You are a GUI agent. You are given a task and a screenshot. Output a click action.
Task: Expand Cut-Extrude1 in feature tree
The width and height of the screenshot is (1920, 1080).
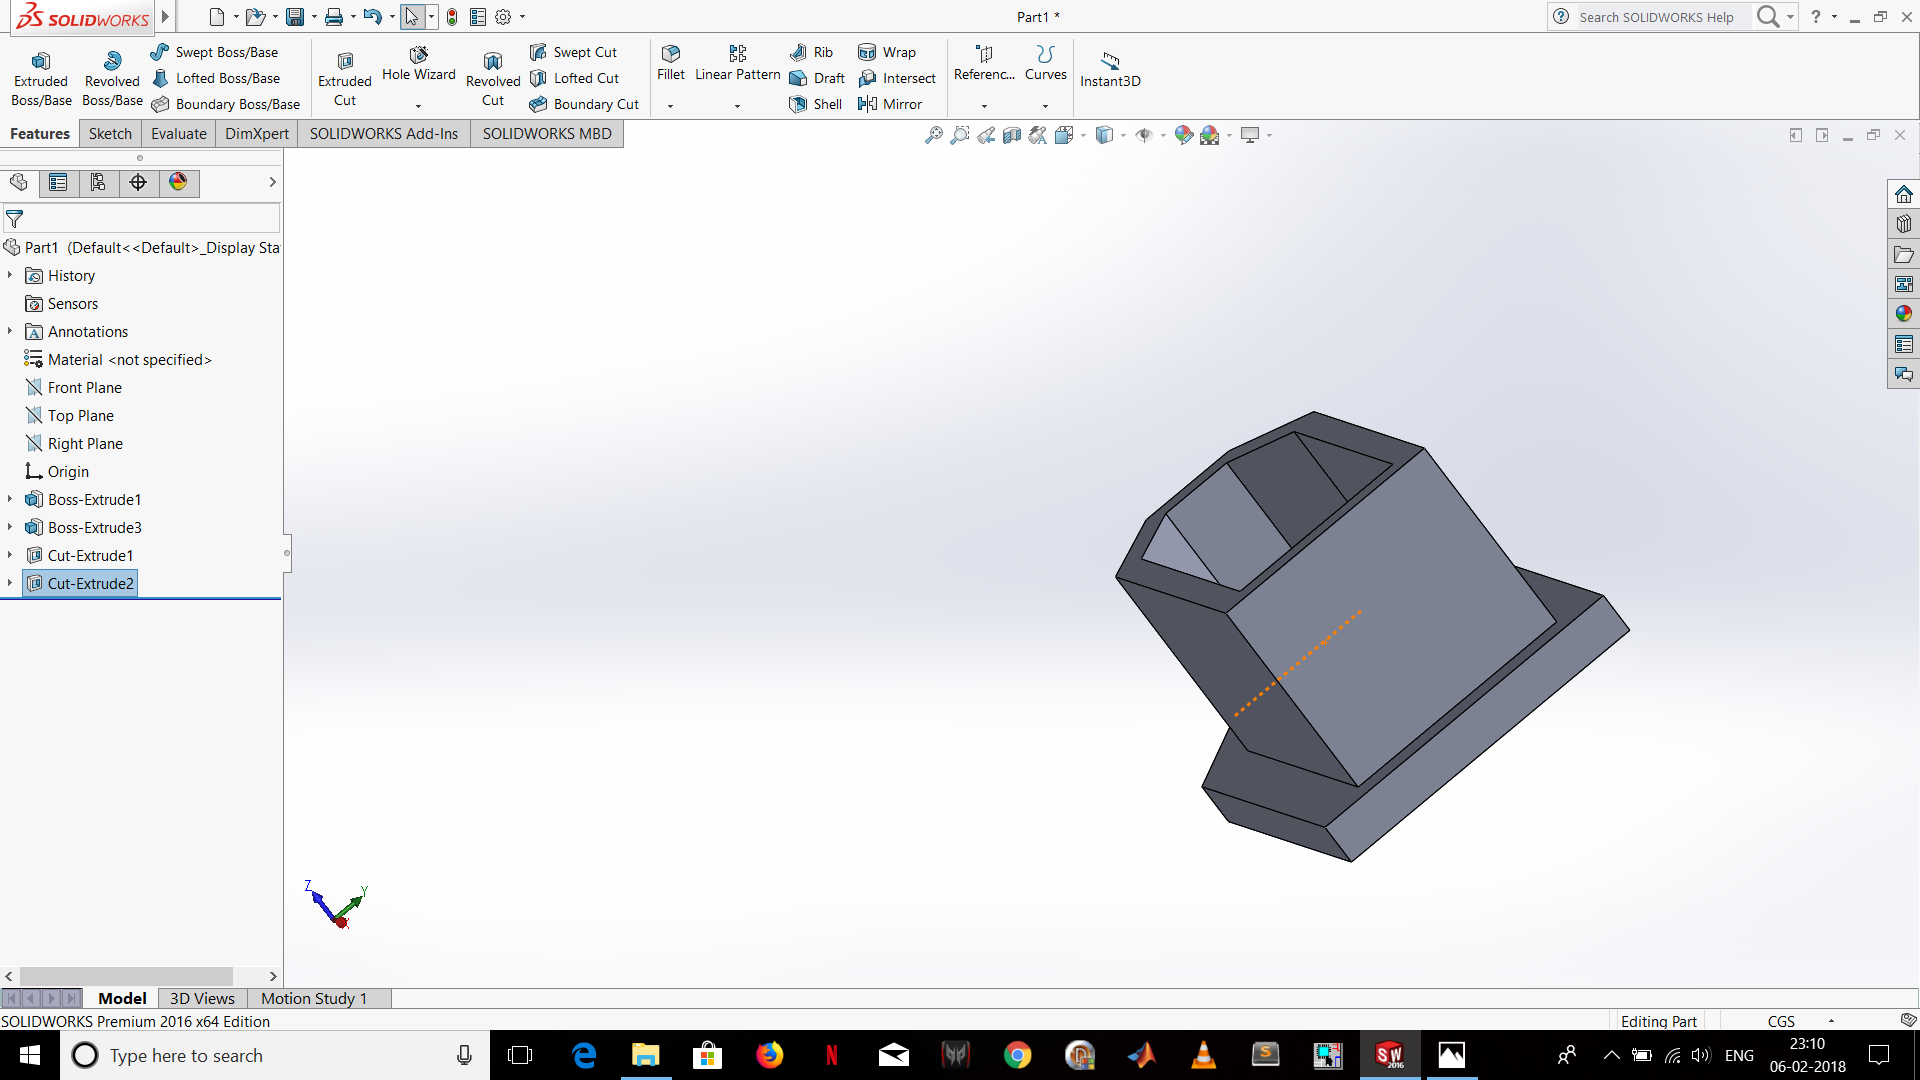click(x=10, y=555)
